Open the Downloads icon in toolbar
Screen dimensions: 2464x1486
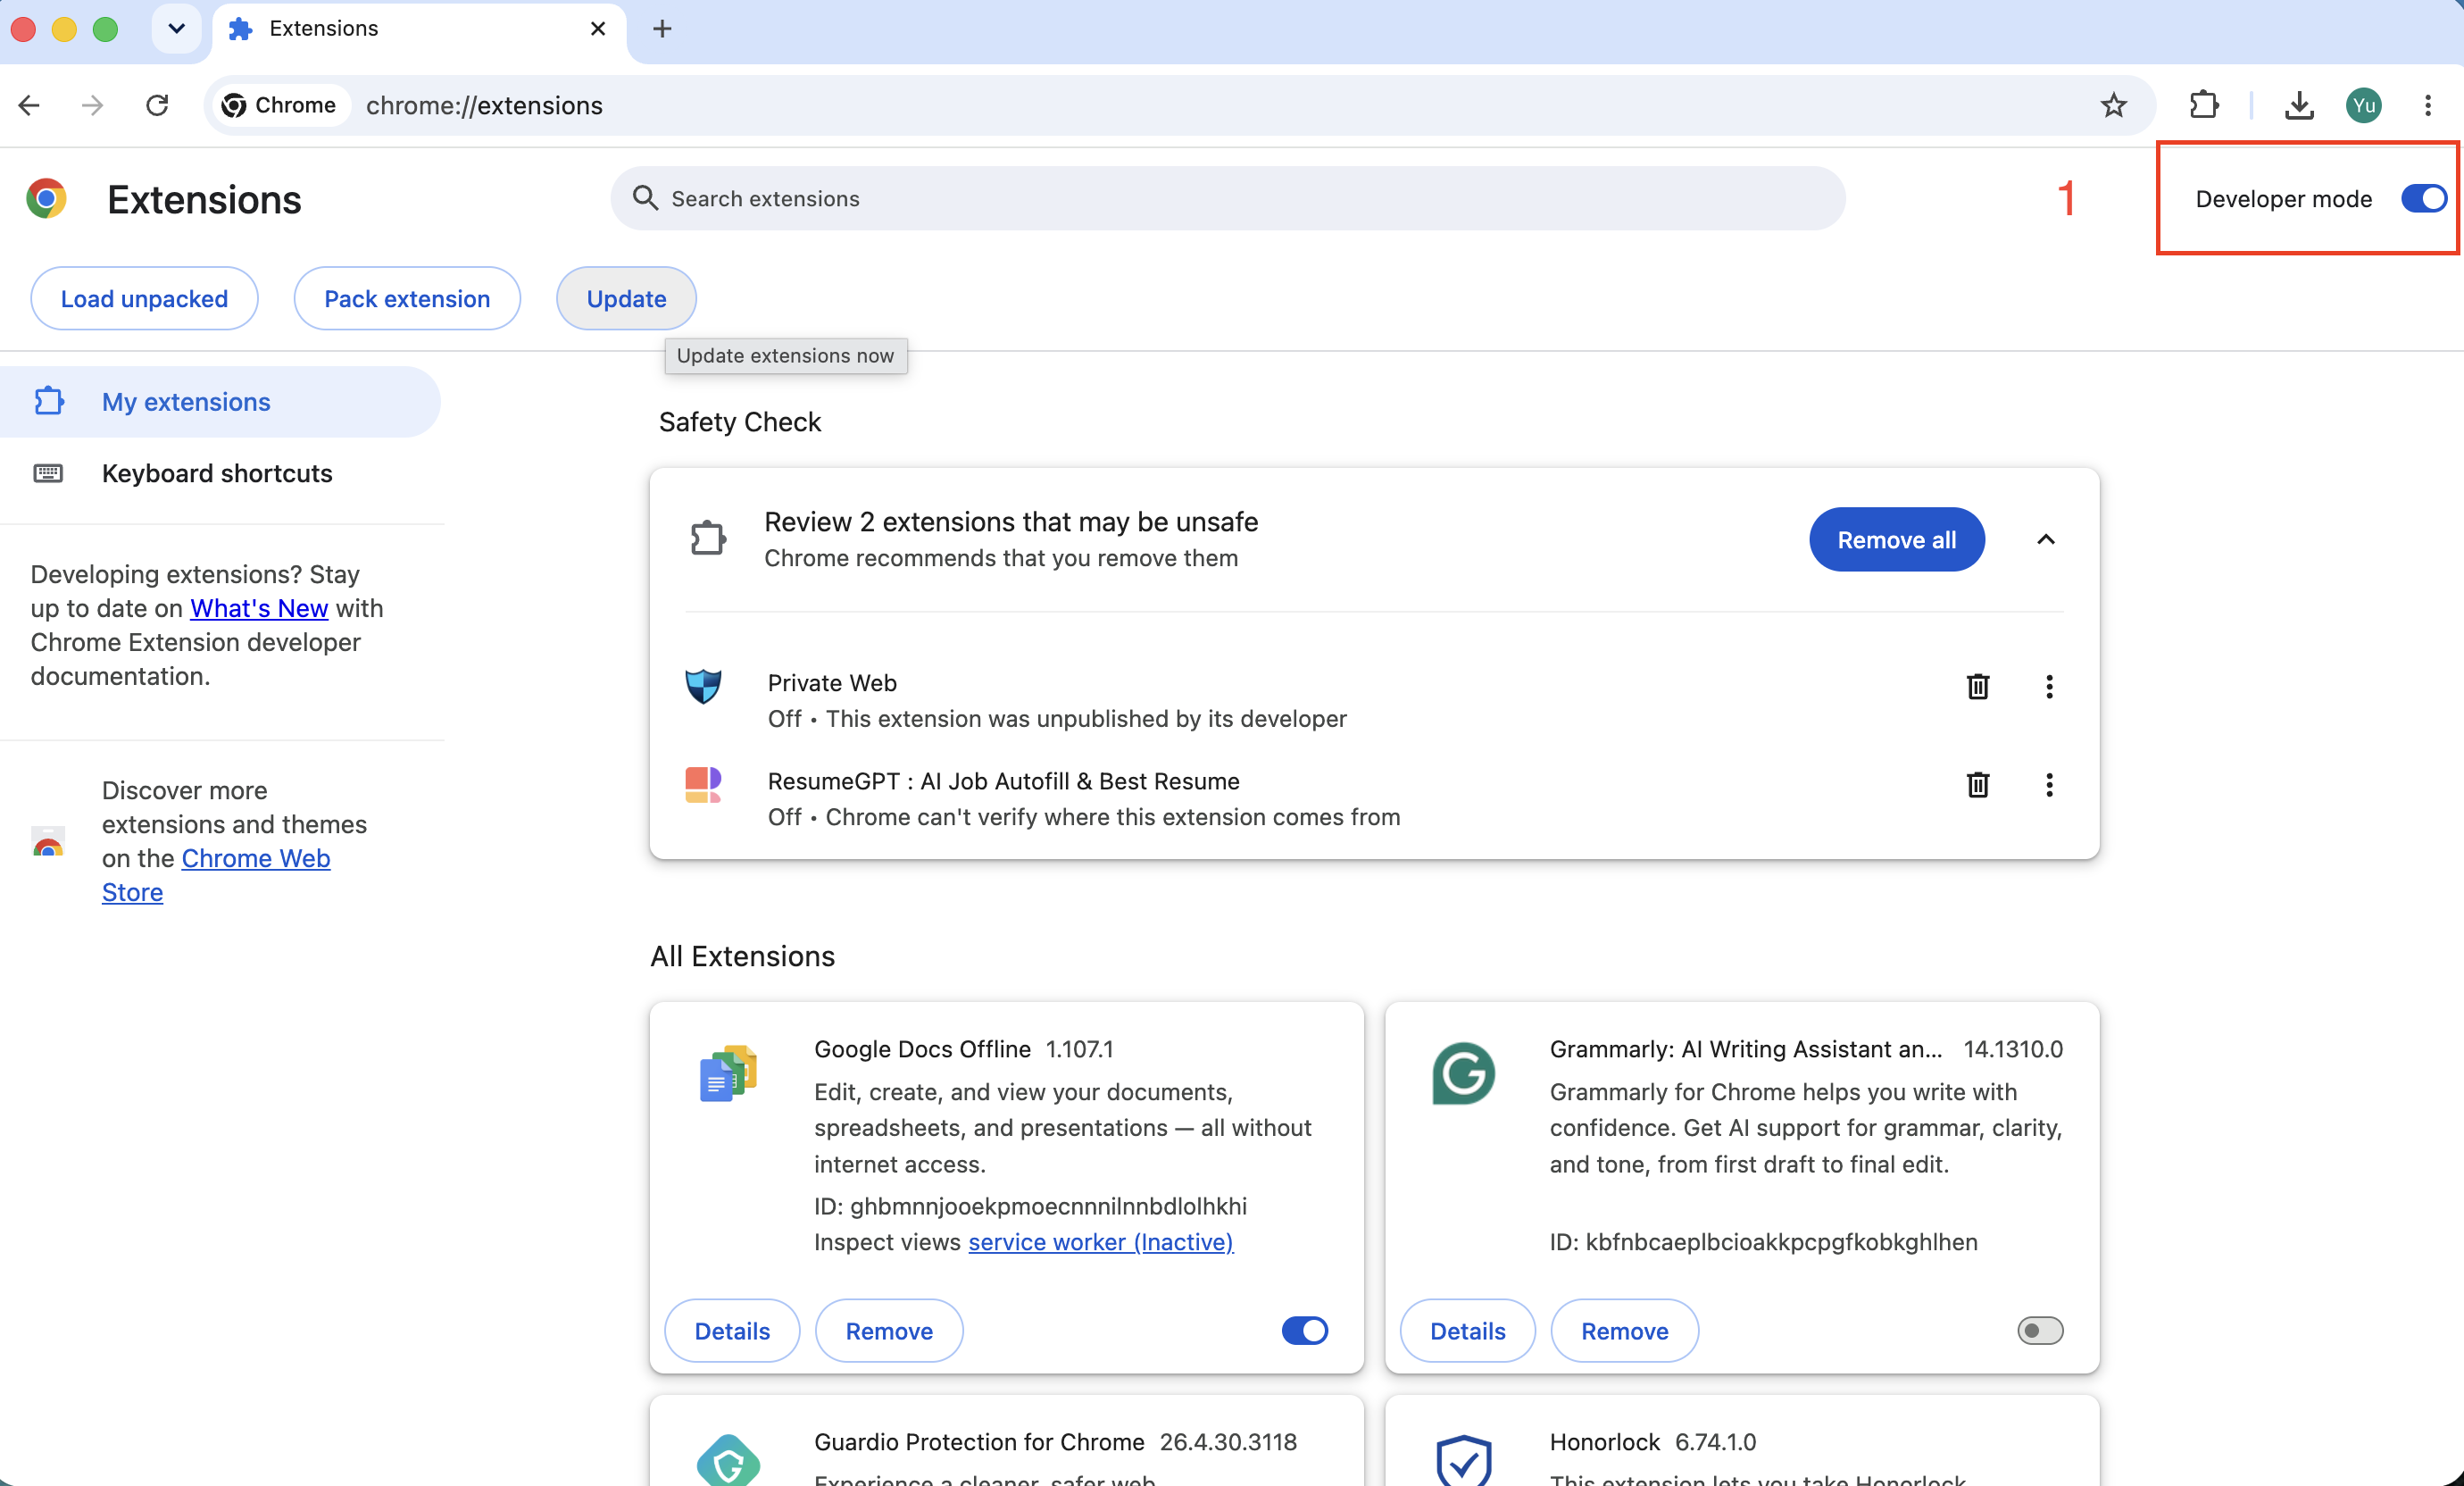[x=2299, y=105]
